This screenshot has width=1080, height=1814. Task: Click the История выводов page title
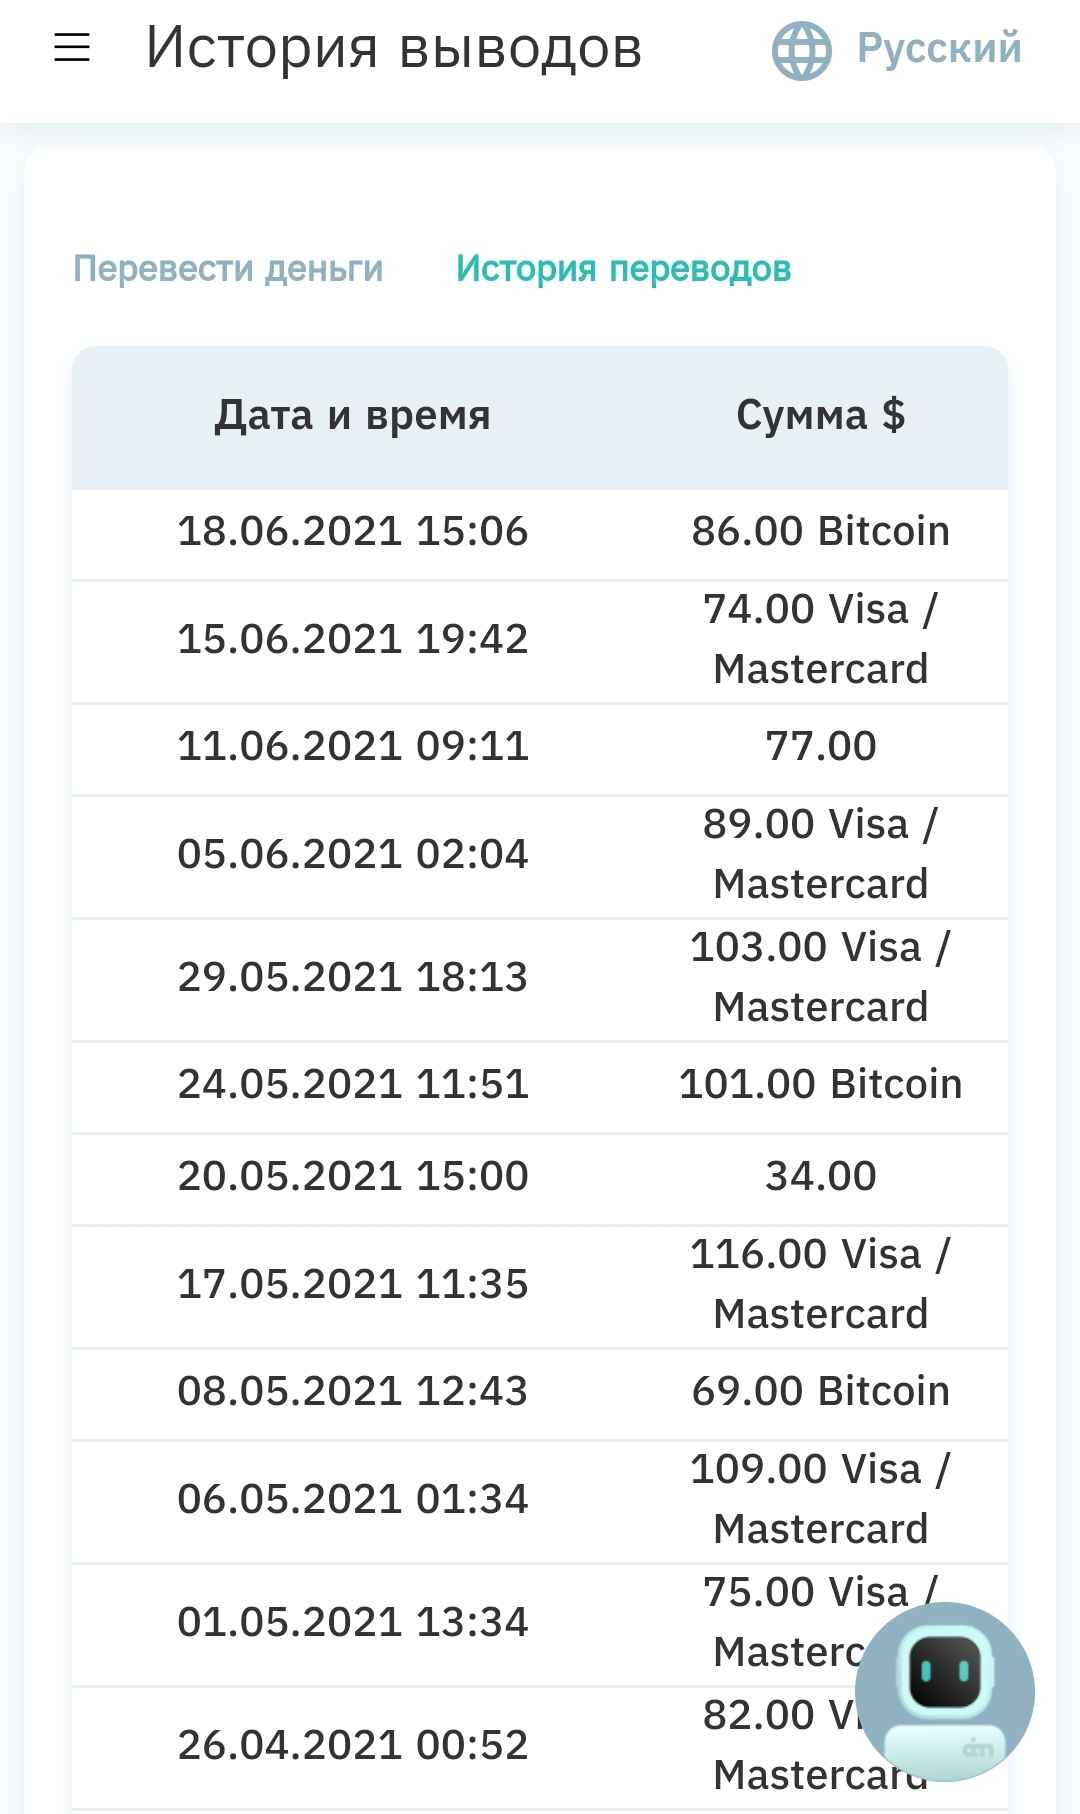[394, 48]
